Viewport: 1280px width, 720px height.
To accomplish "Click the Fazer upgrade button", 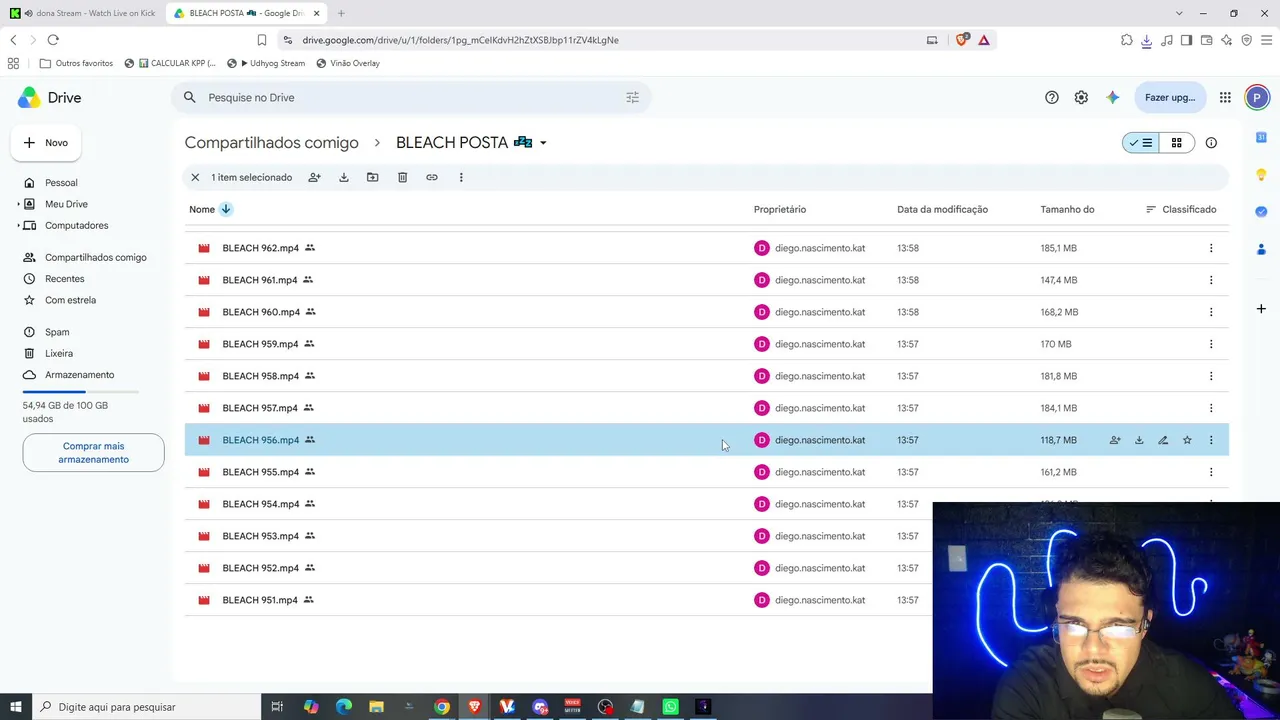I will [1169, 97].
